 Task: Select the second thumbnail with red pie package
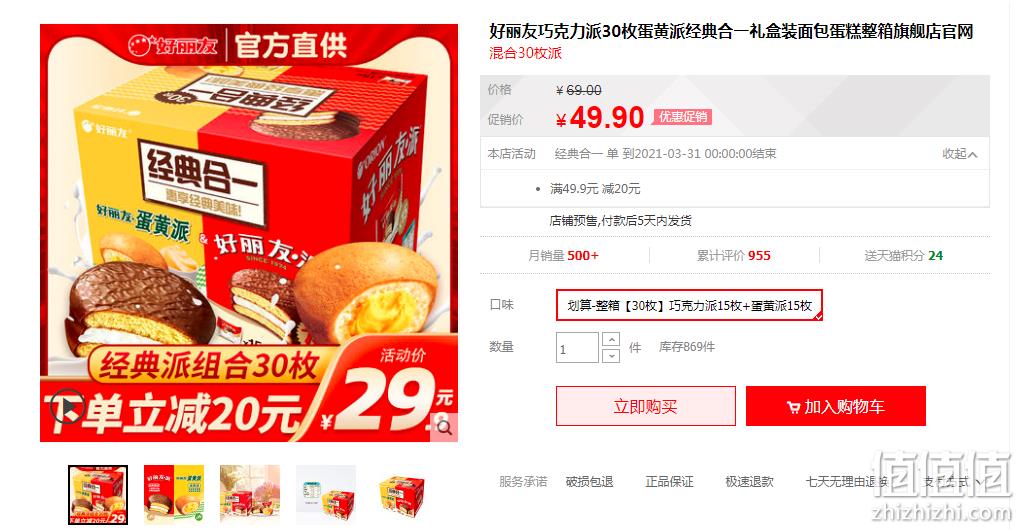click(174, 495)
